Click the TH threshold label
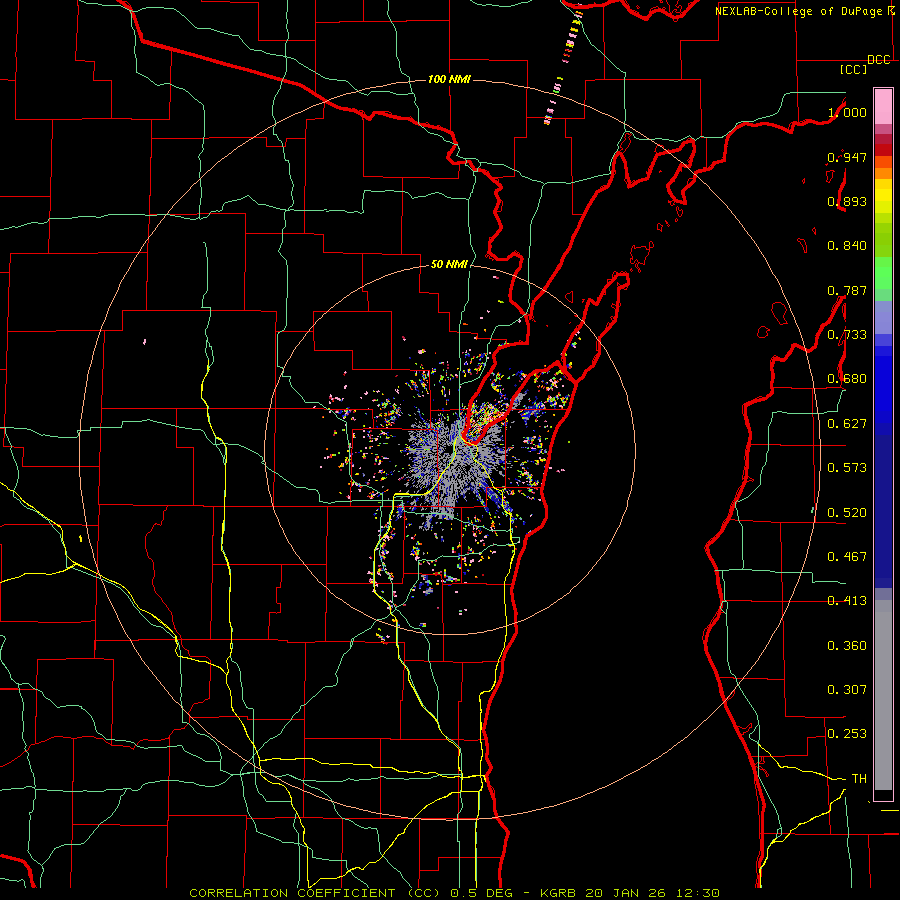This screenshot has height=900, width=900. click(859, 779)
